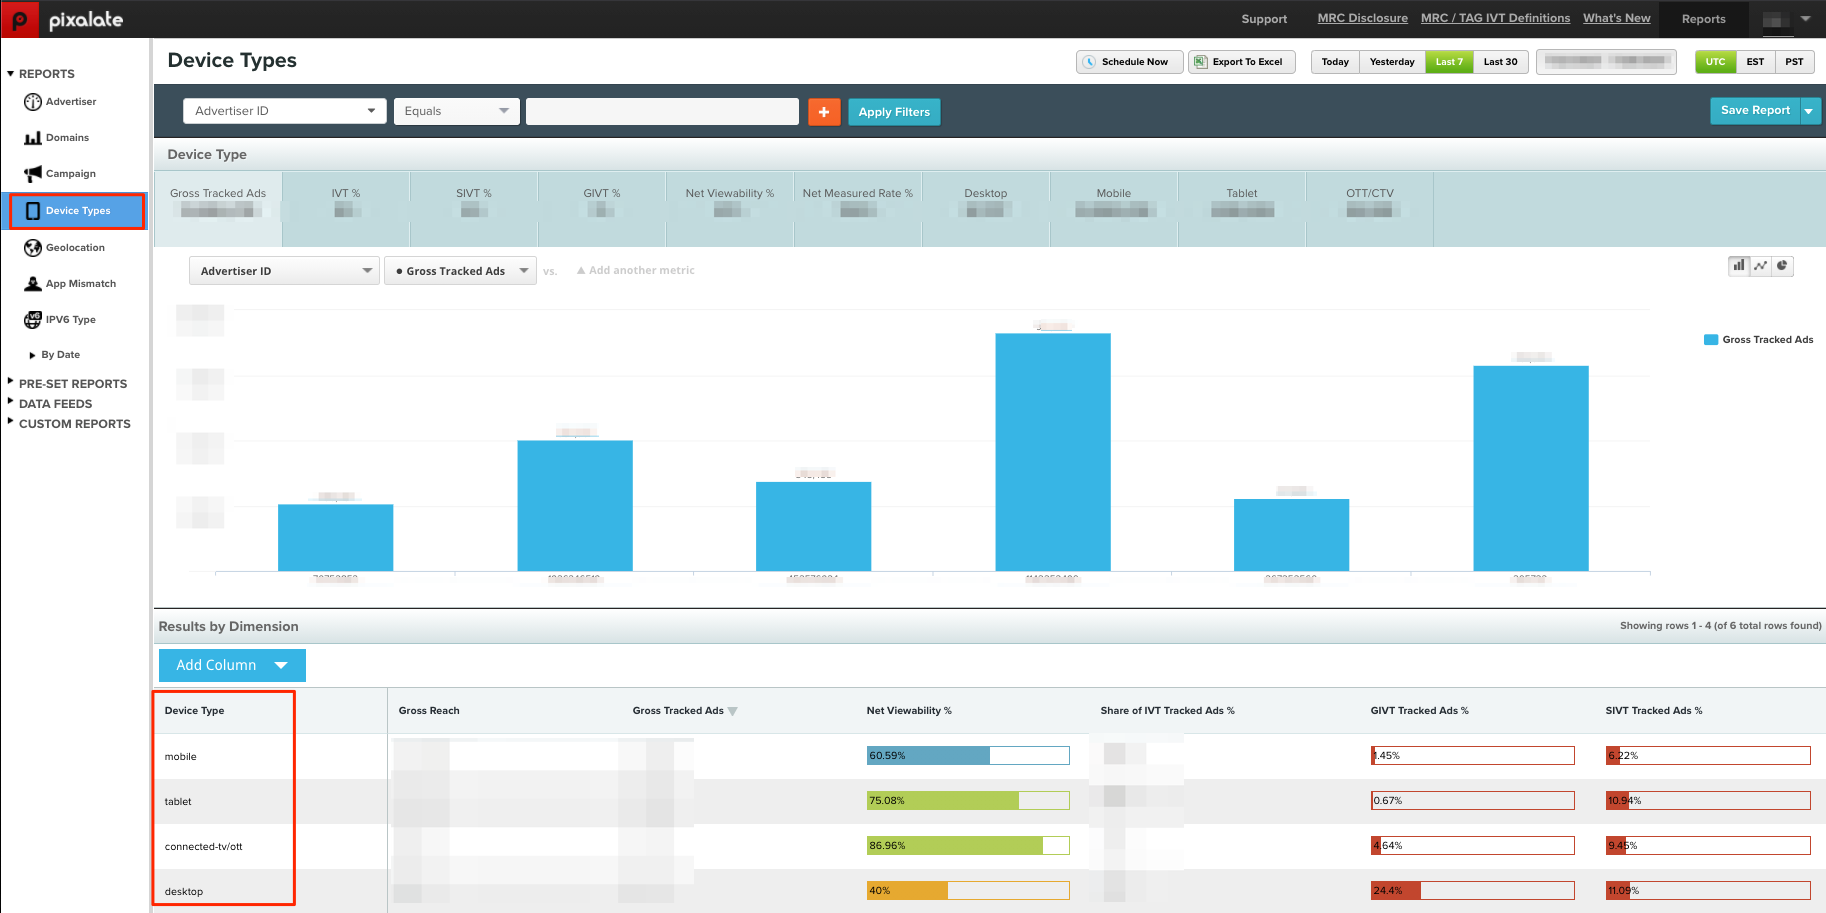Click the Gross Tracked Ads legend swatch

click(1711, 340)
